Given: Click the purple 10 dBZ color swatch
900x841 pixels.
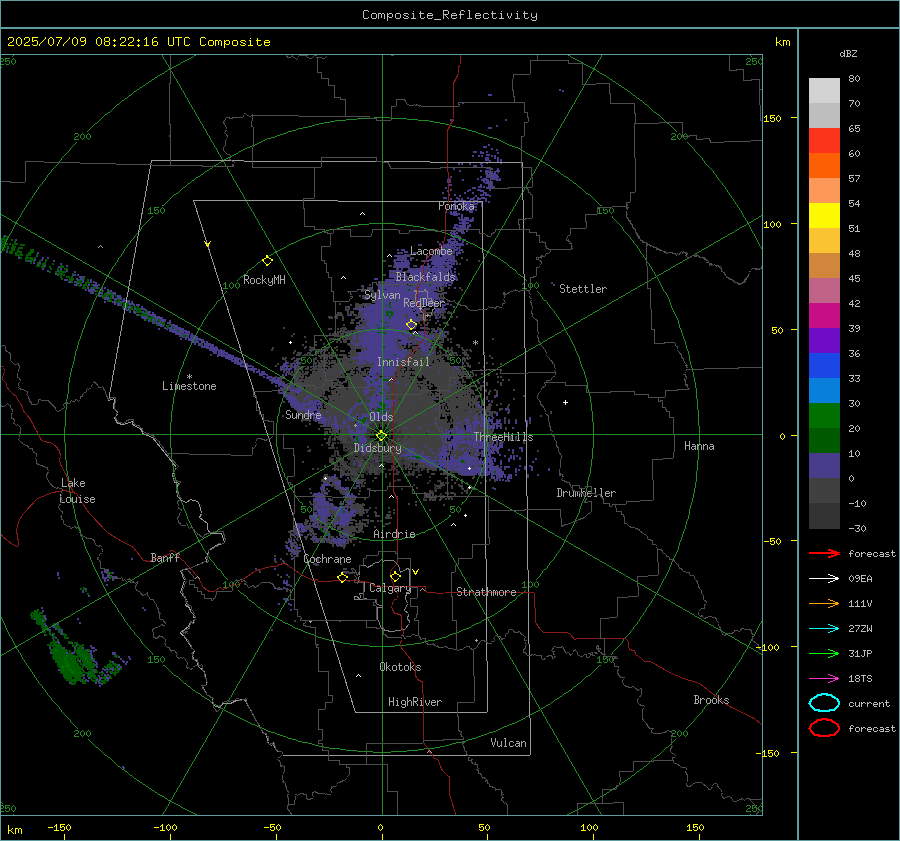Looking at the screenshot, I should click(824, 465).
